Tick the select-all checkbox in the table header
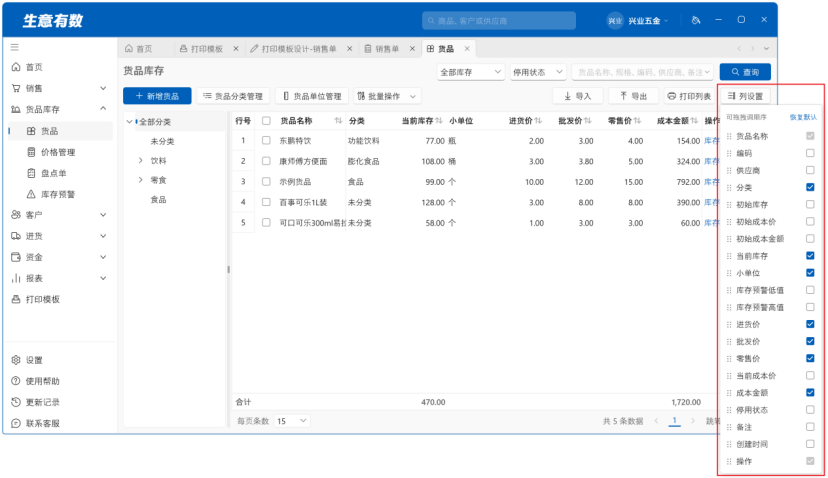The image size is (828, 478). 266,121
